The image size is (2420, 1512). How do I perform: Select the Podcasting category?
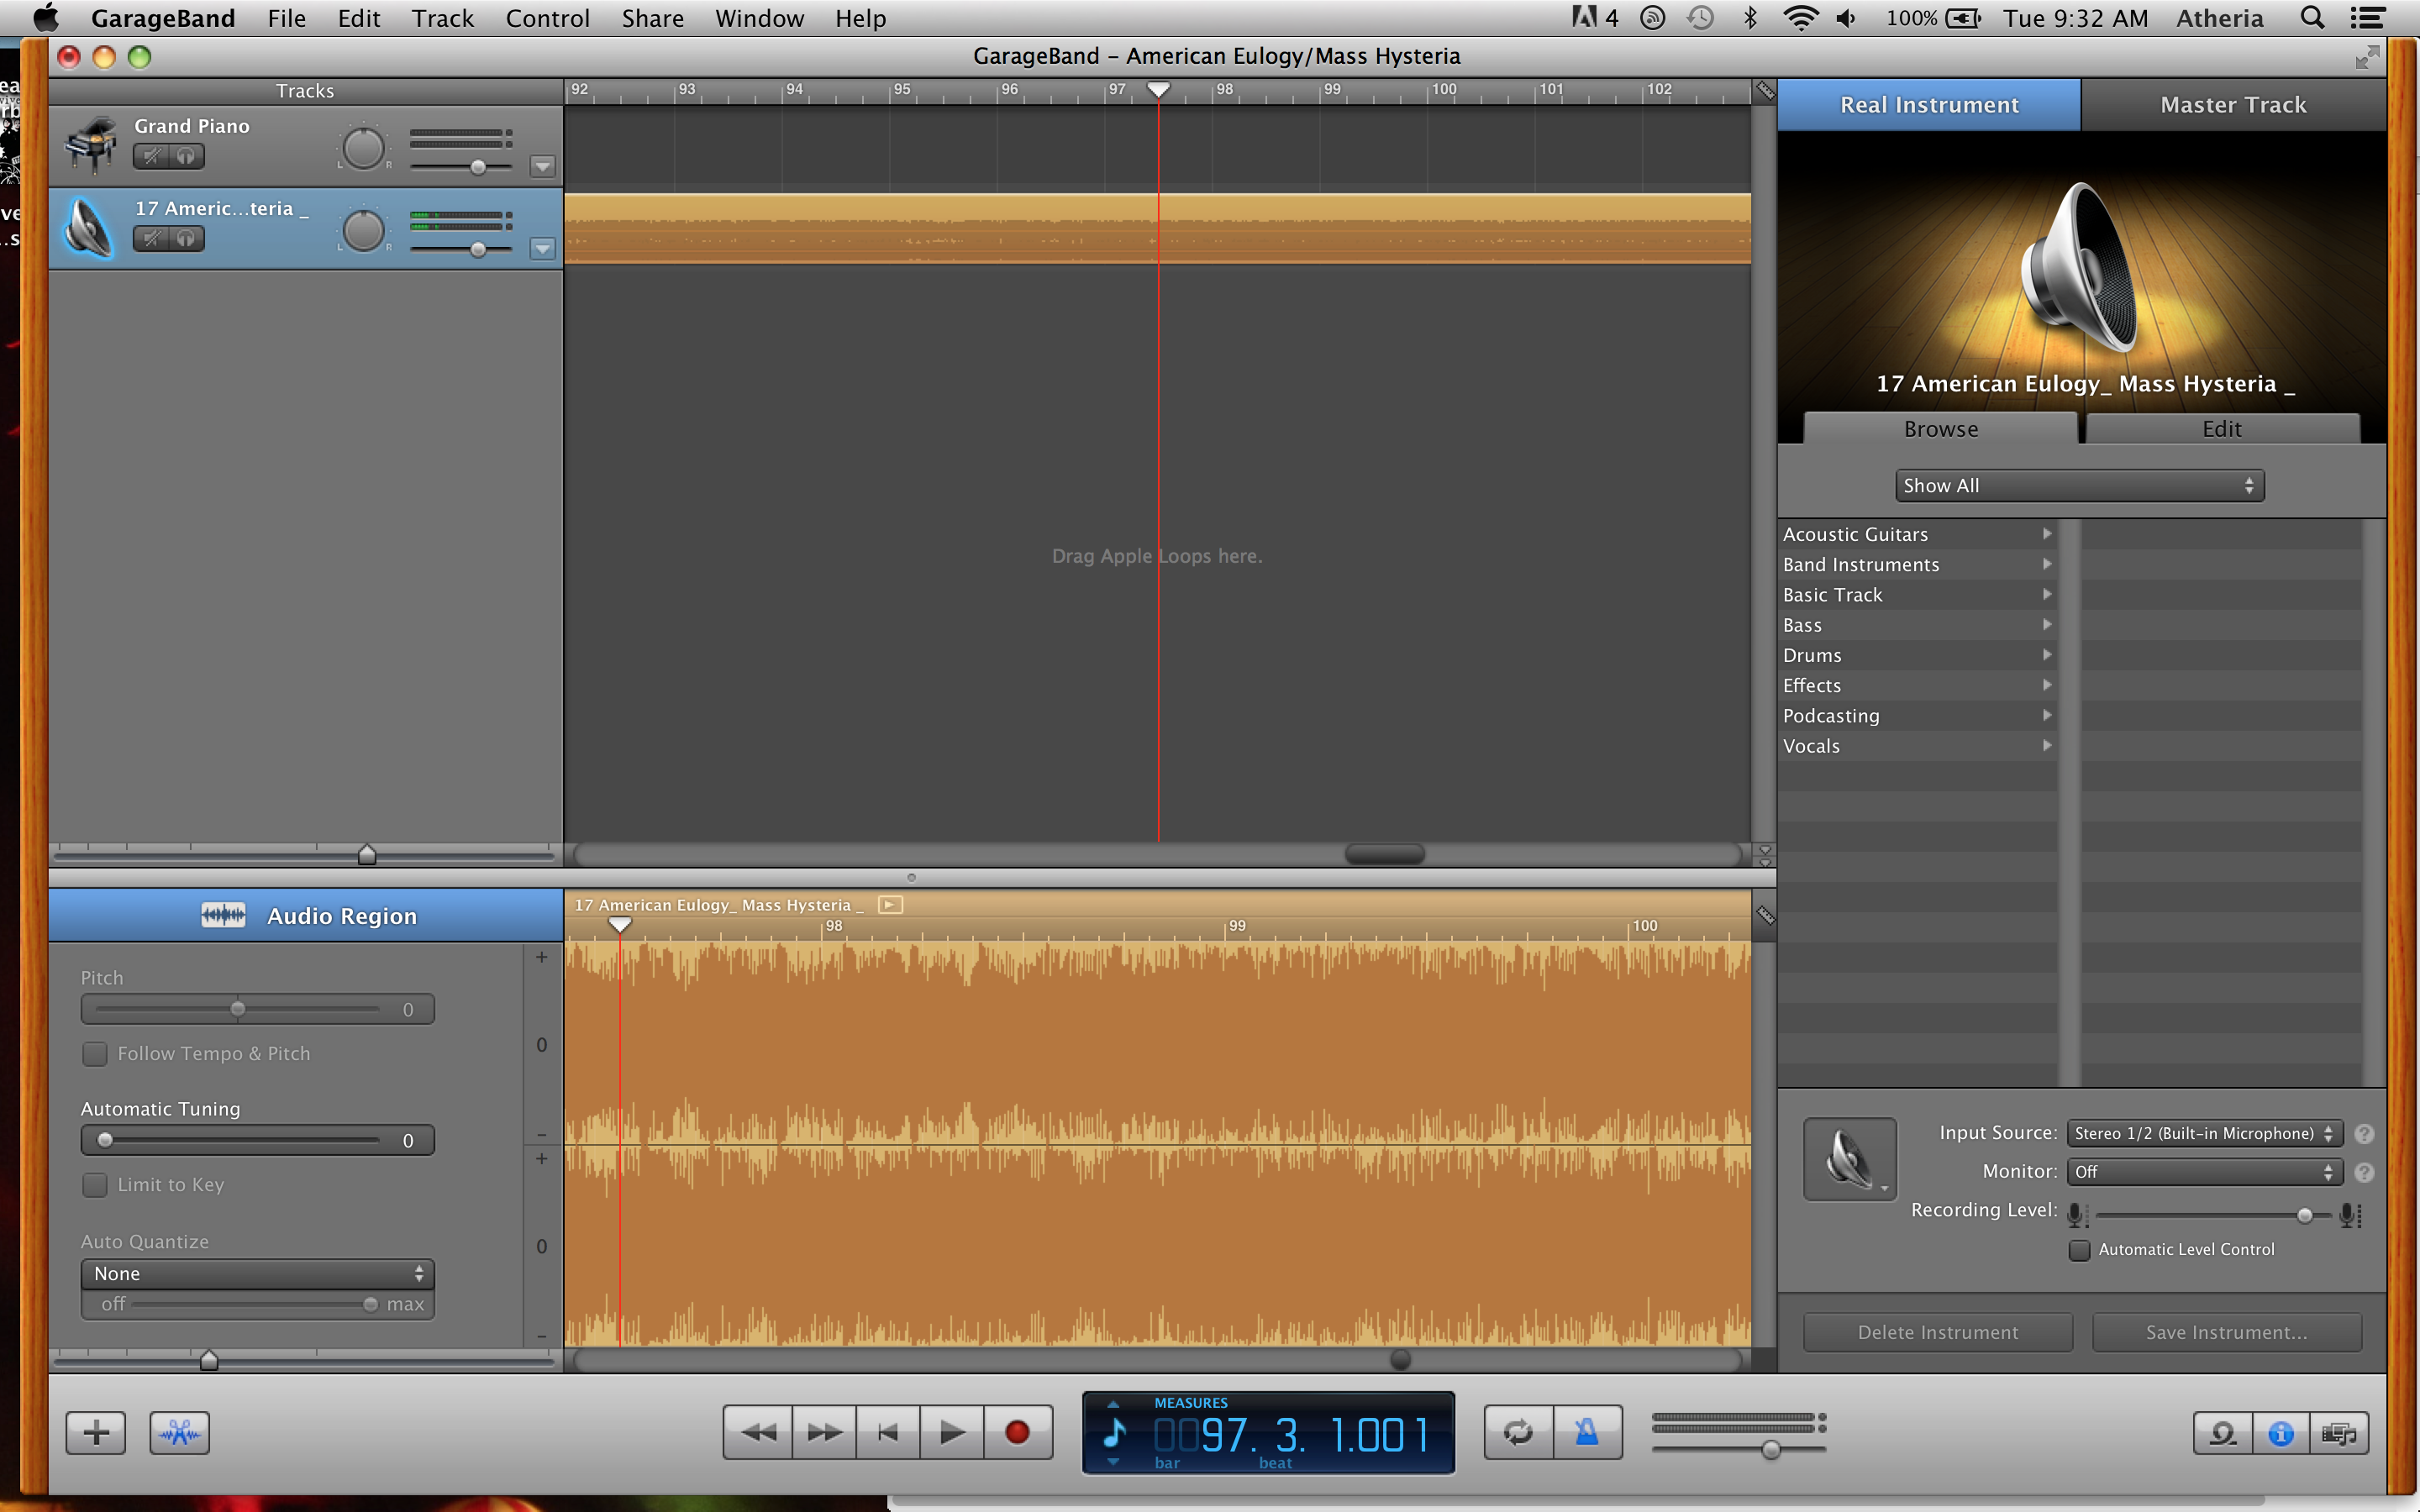[1917, 716]
